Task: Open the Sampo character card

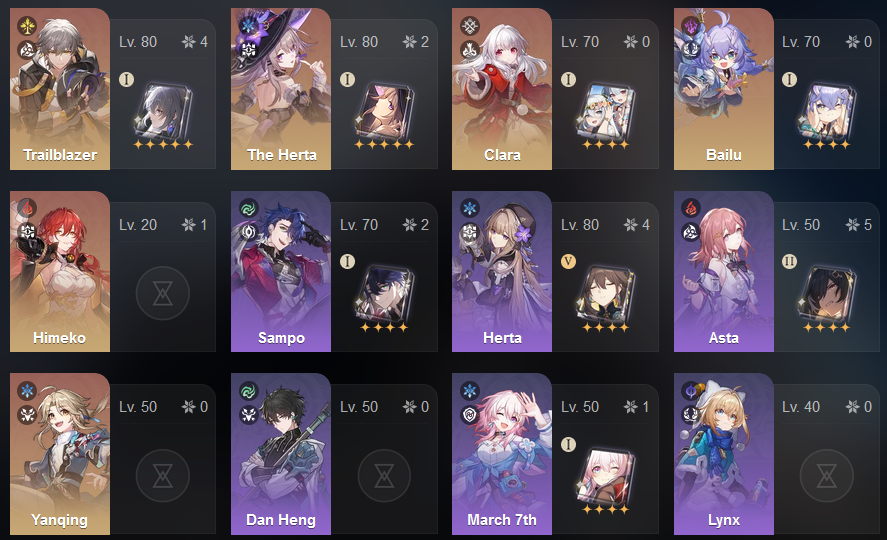Action: (x=281, y=271)
